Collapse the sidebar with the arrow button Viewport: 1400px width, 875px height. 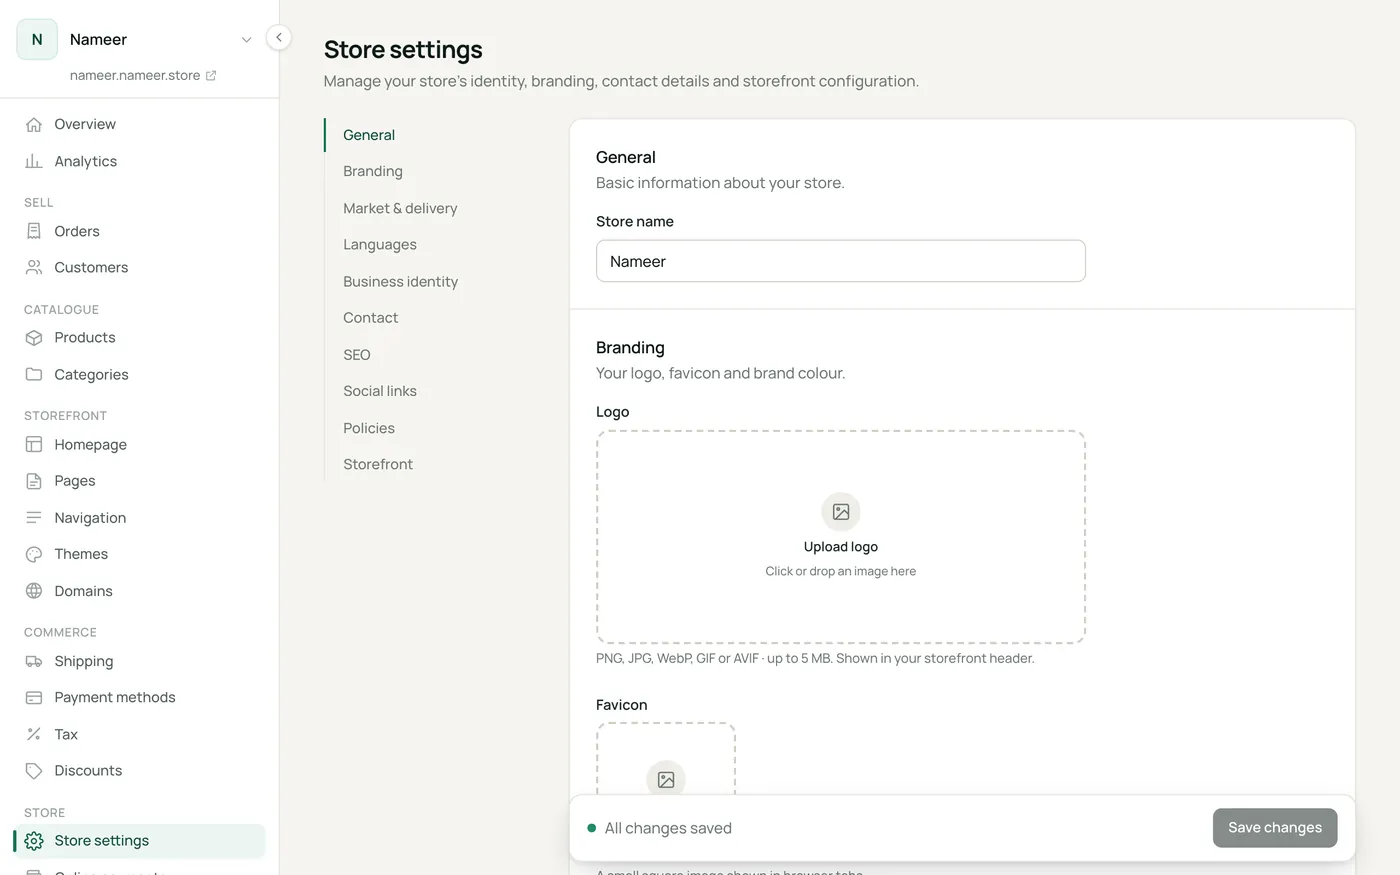click(x=279, y=37)
